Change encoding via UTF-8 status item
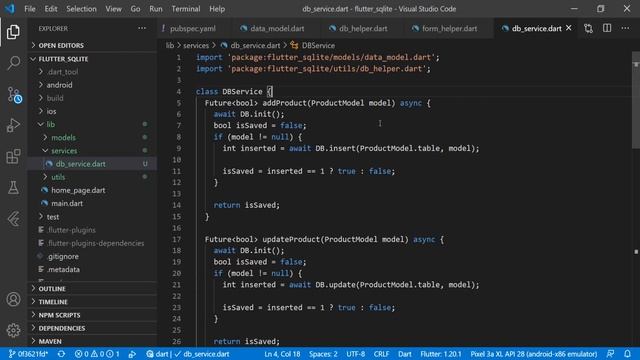Screen dimensions: 640x360 (356, 354)
